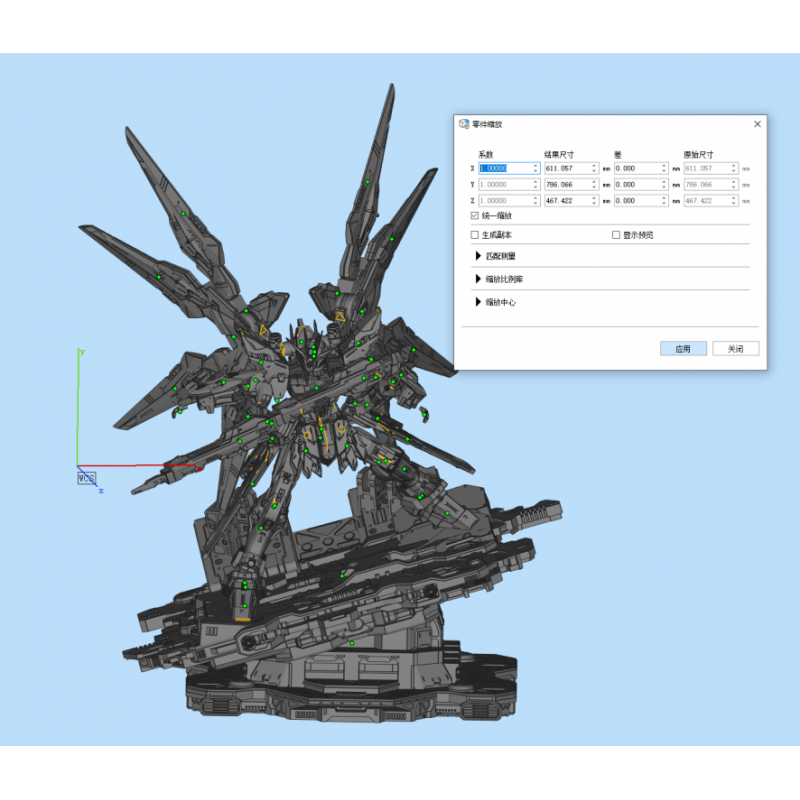This screenshot has height=800, width=800.
Task: Click the 应用 apply button
Action: click(x=683, y=348)
